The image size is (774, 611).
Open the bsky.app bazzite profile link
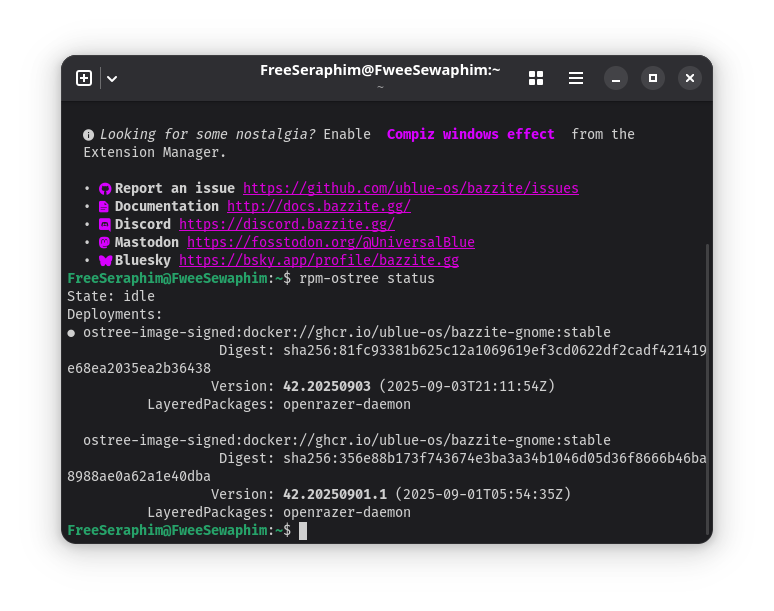pyautogui.click(x=319, y=261)
